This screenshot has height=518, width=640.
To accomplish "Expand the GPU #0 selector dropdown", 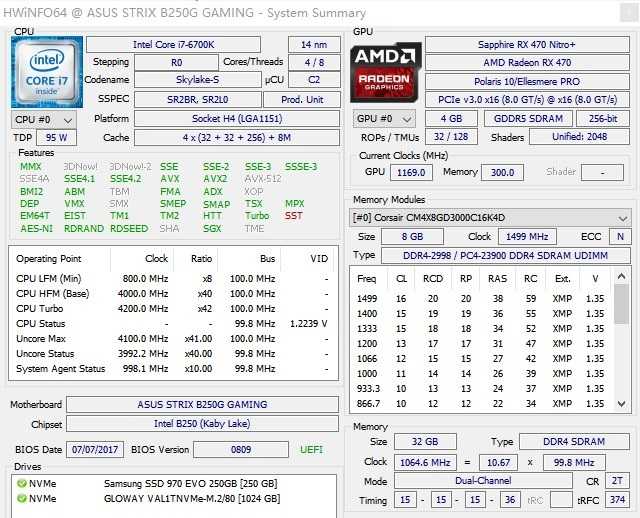I will tap(381, 119).
